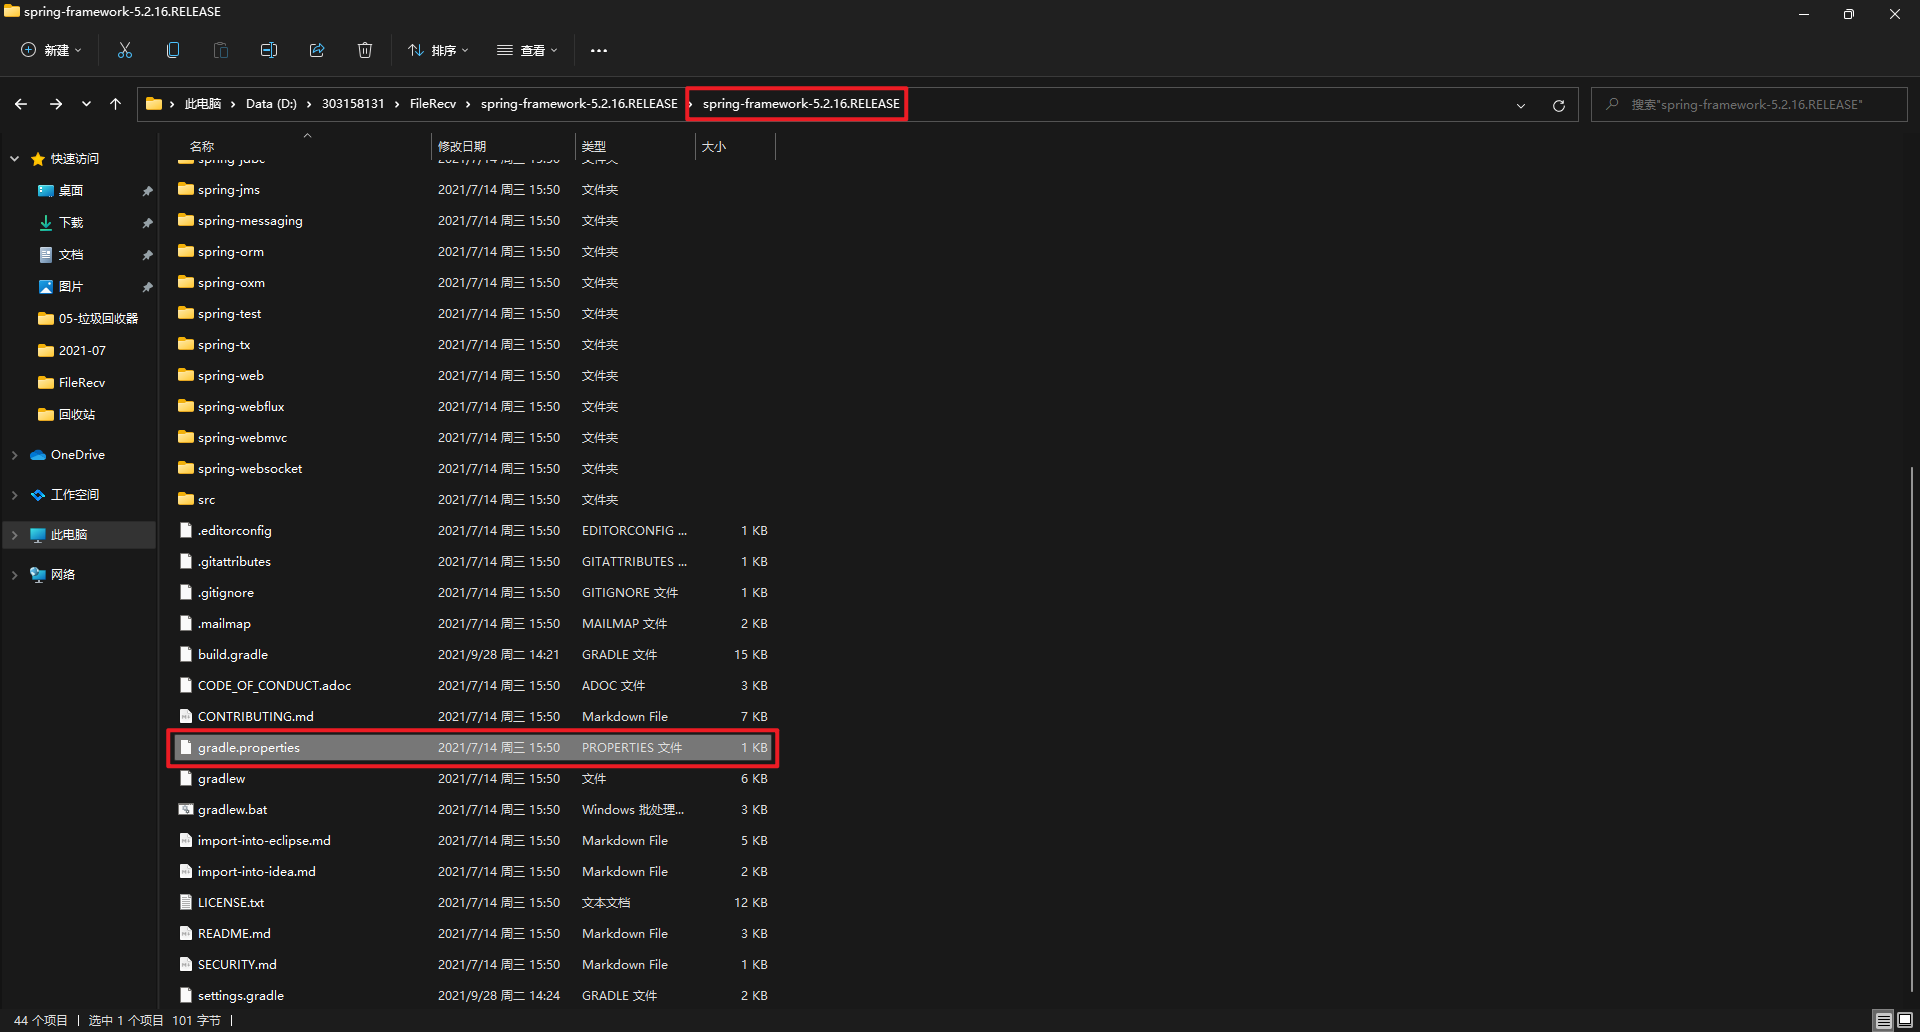Viewport: 1920px width, 1032px height.
Task: Select Desktop (桌面) in quick access
Action: click(x=70, y=191)
